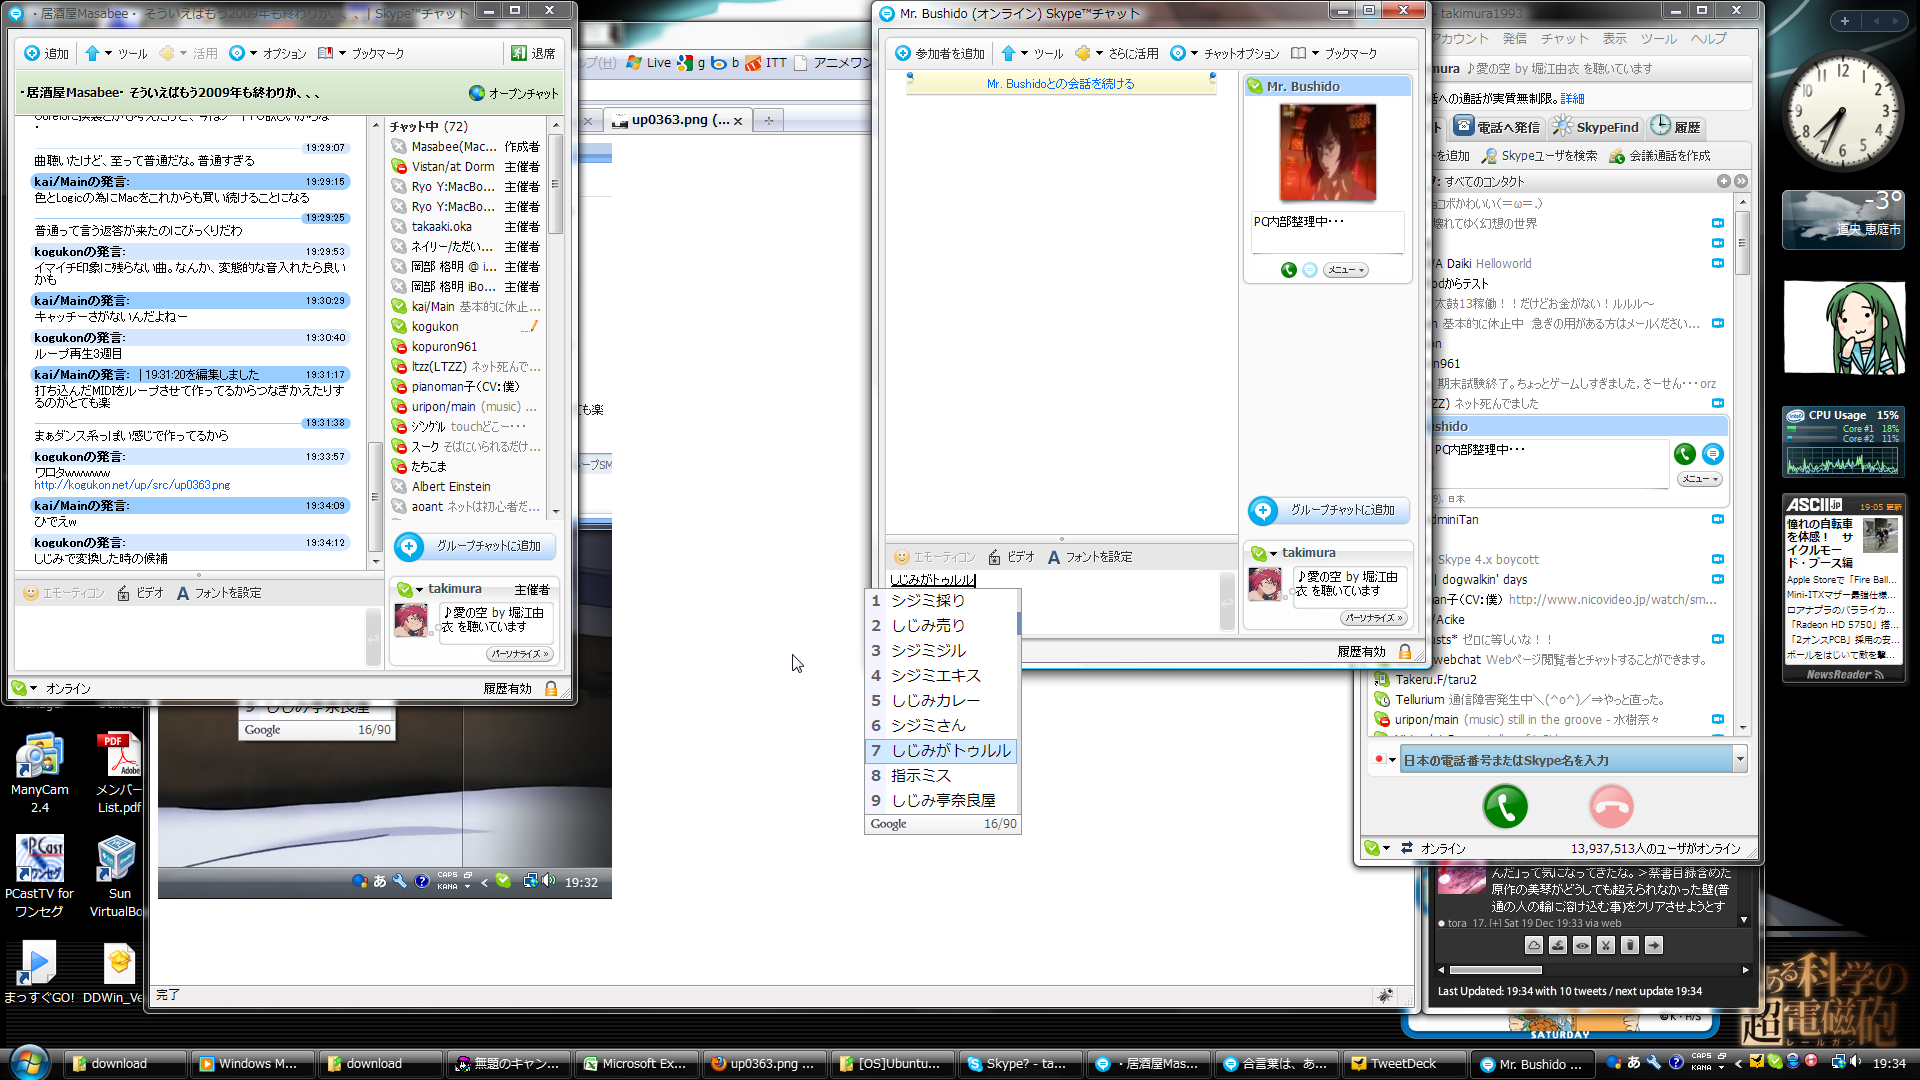The image size is (1920, 1080).
Task: Click double-arrow icon beside すべてのコンタクト
Action: [1741, 181]
